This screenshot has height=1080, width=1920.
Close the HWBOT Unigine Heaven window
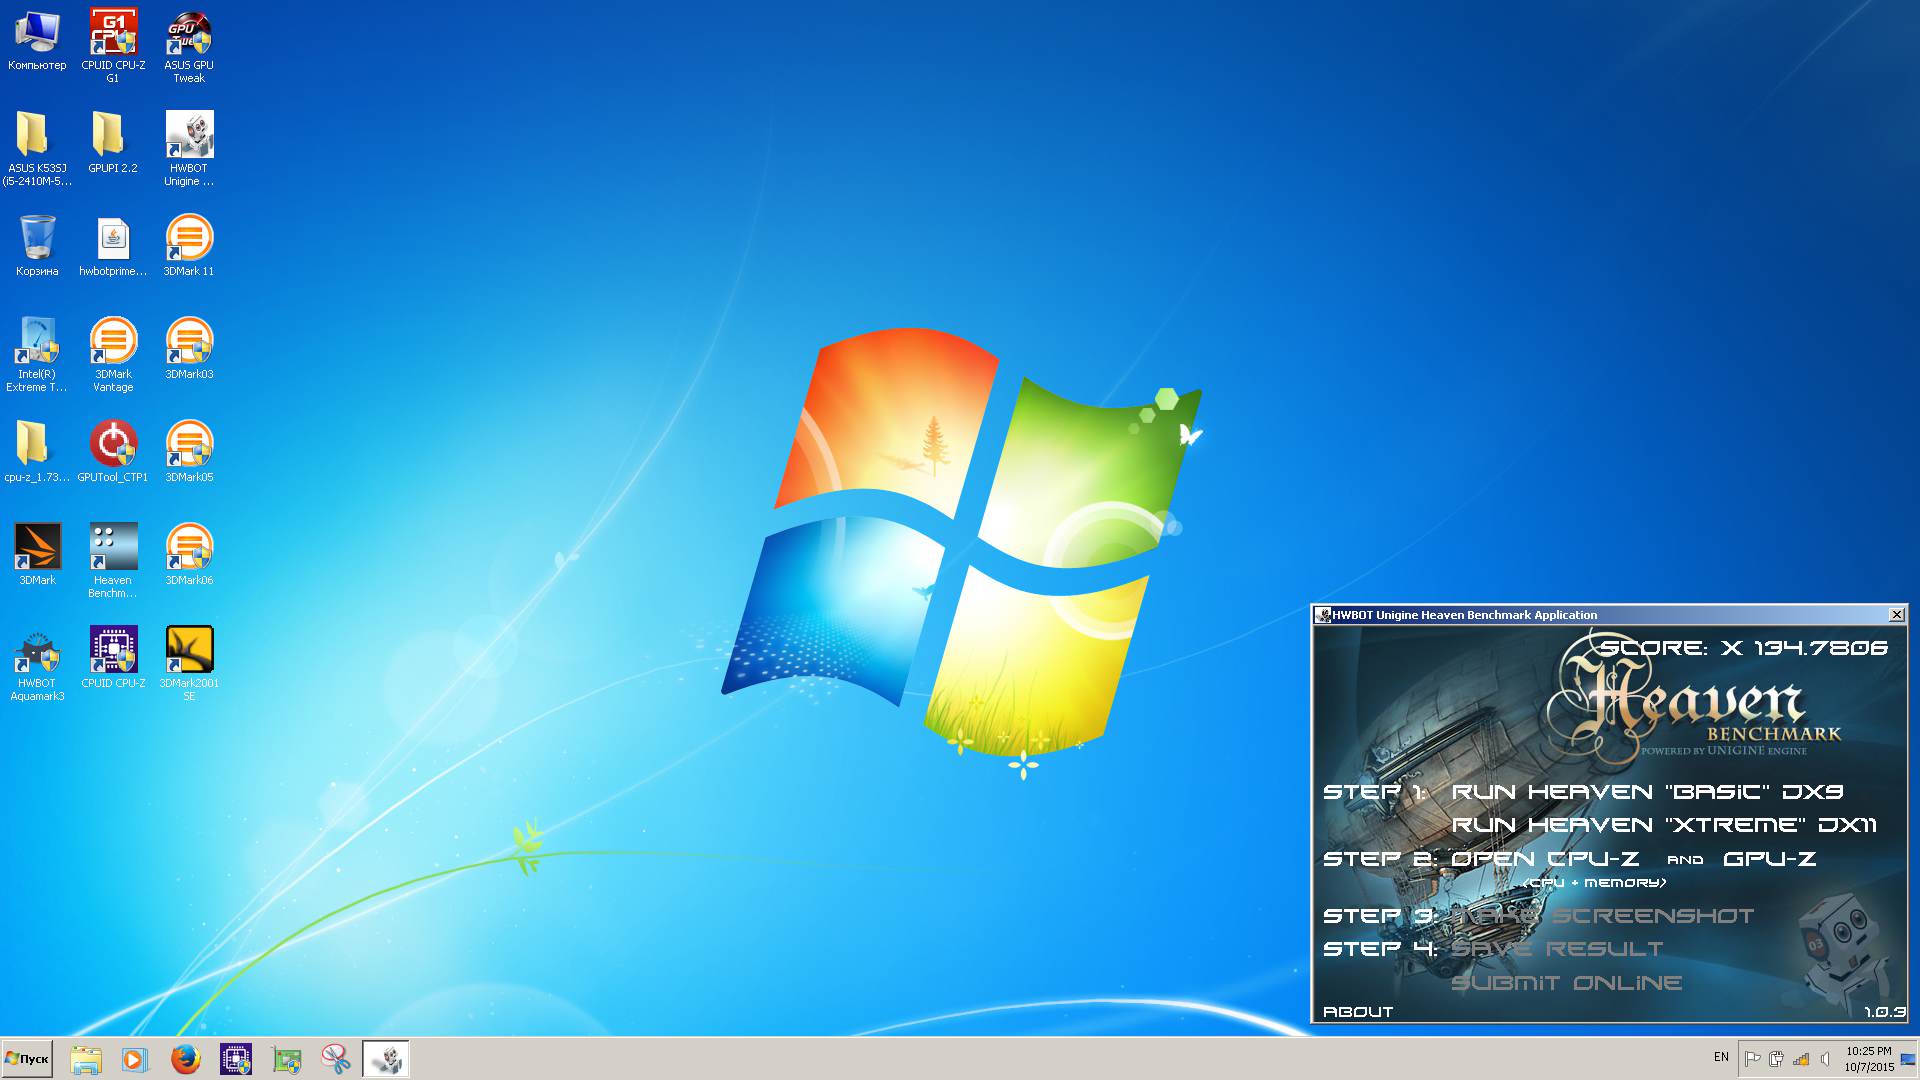pyautogui.click(x=1896, y=615)
